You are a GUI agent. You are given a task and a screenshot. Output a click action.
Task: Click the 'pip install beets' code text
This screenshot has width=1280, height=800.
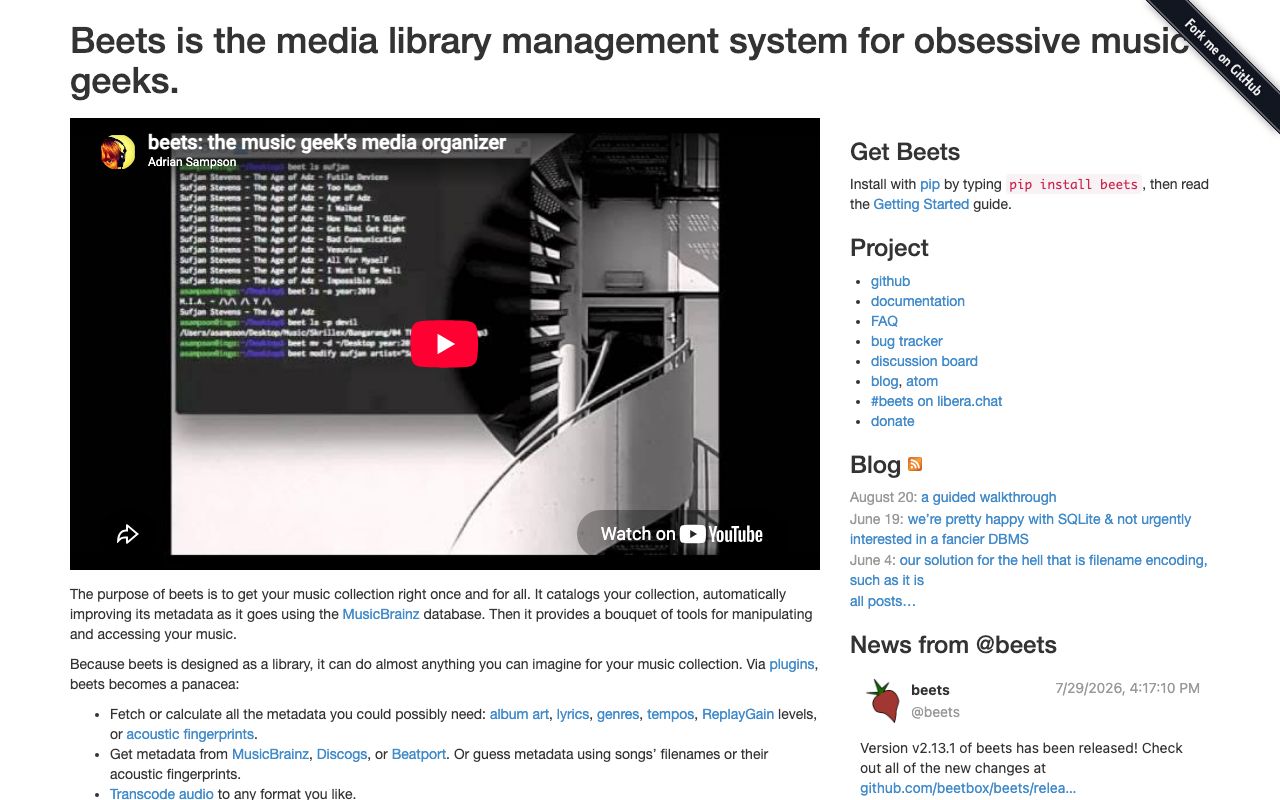pyautogui.click(x=1073, y=184)
